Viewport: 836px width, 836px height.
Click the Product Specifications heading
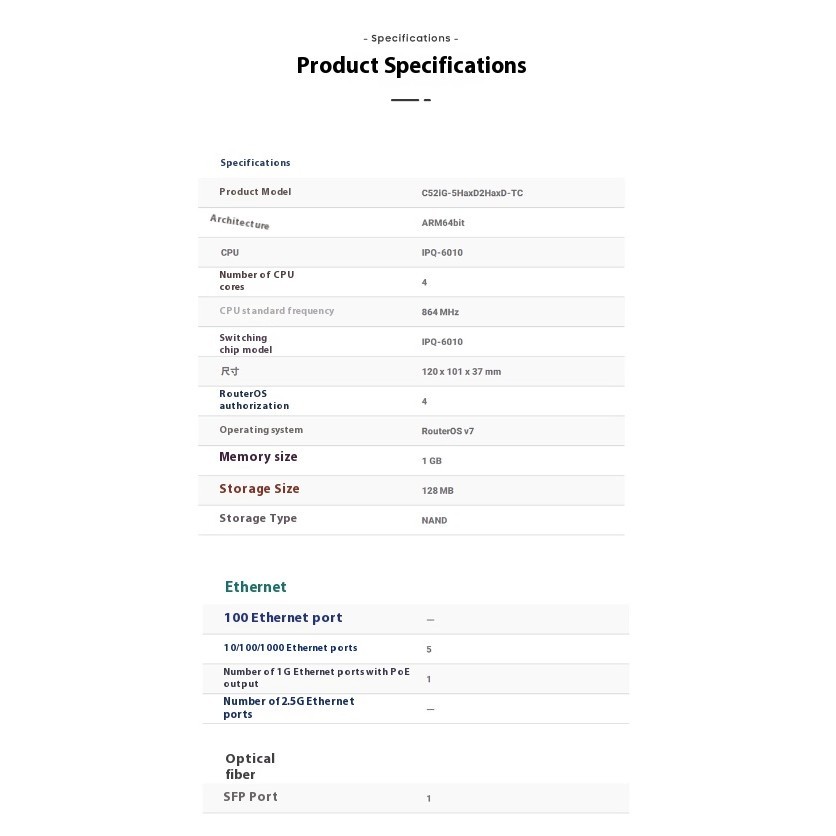click(411, 66)
